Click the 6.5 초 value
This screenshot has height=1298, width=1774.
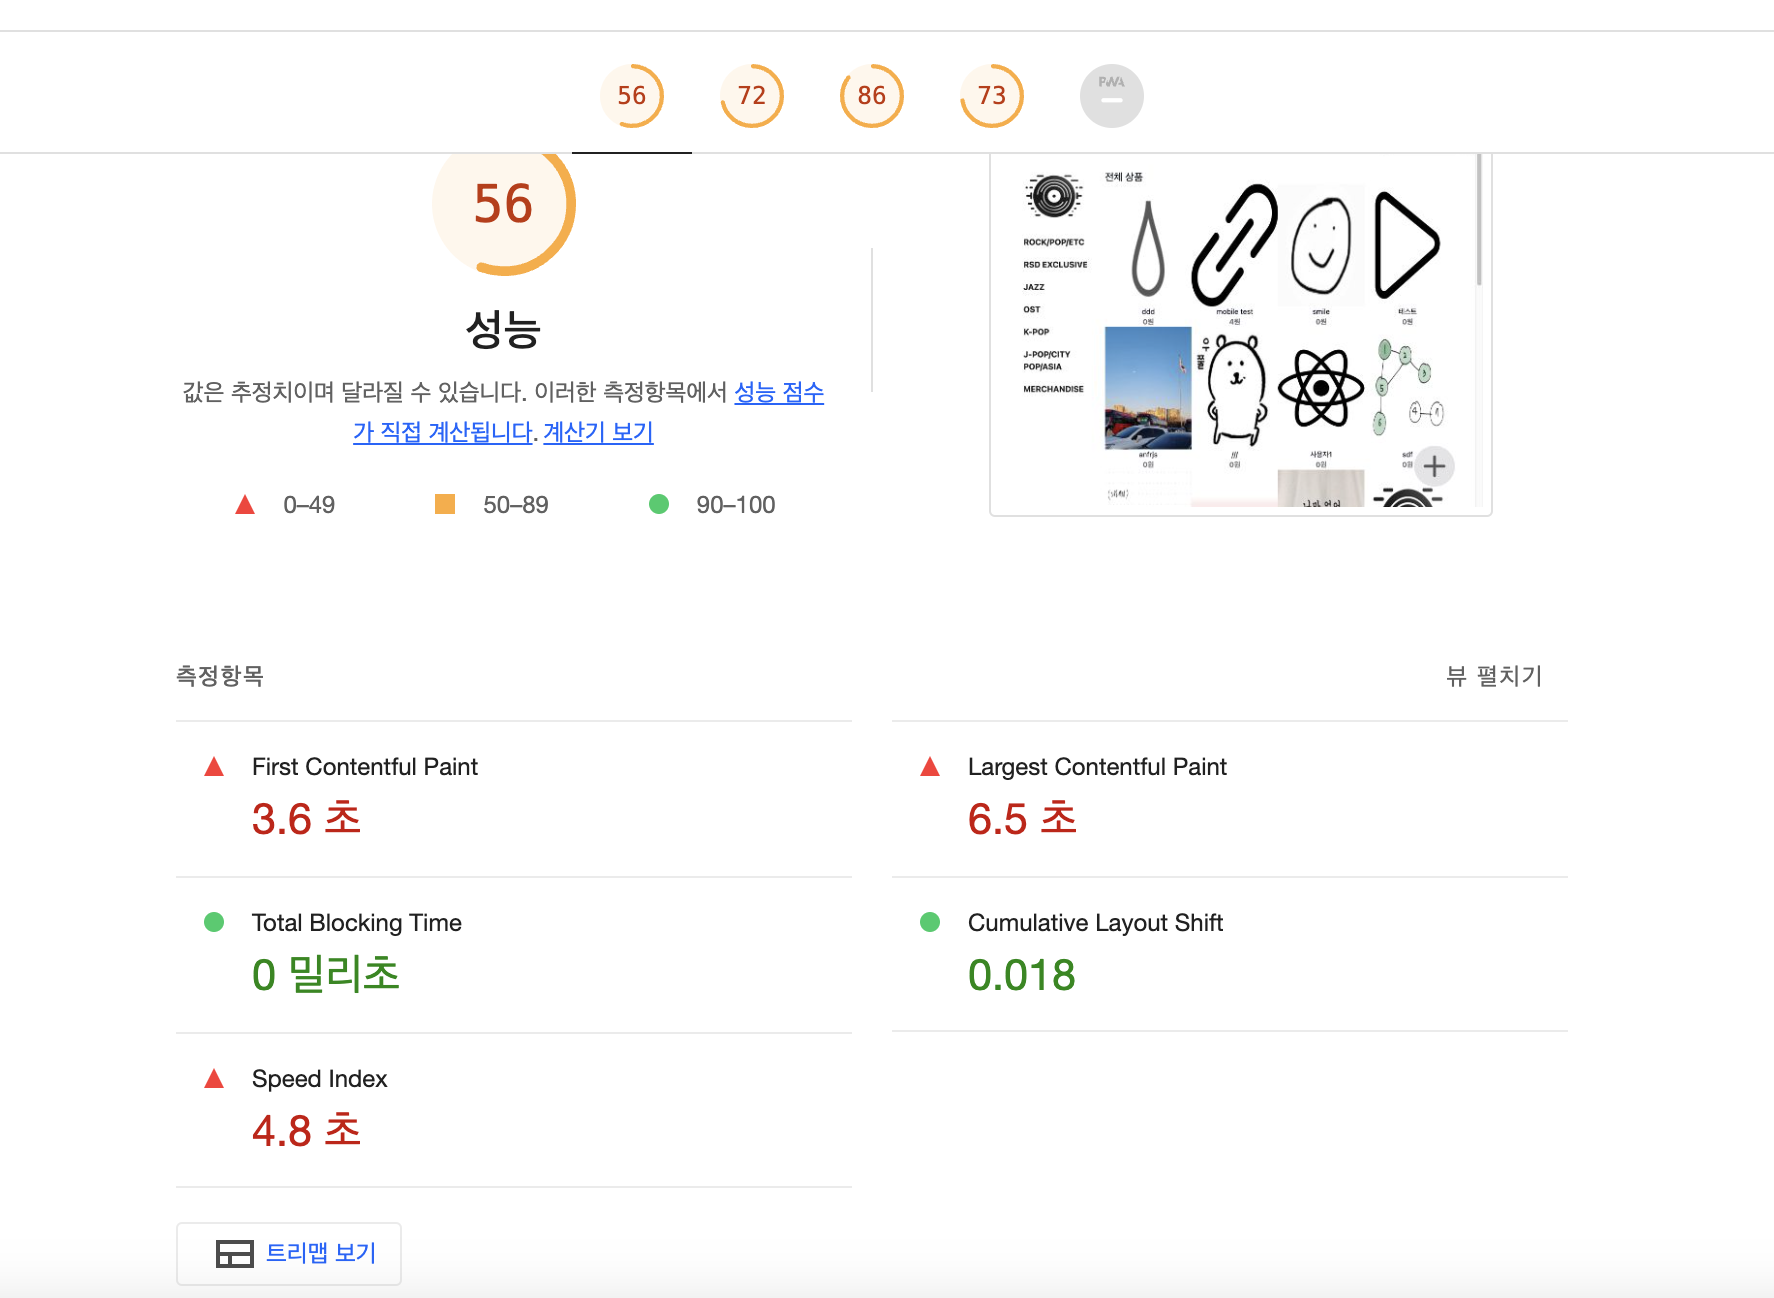1022,819
